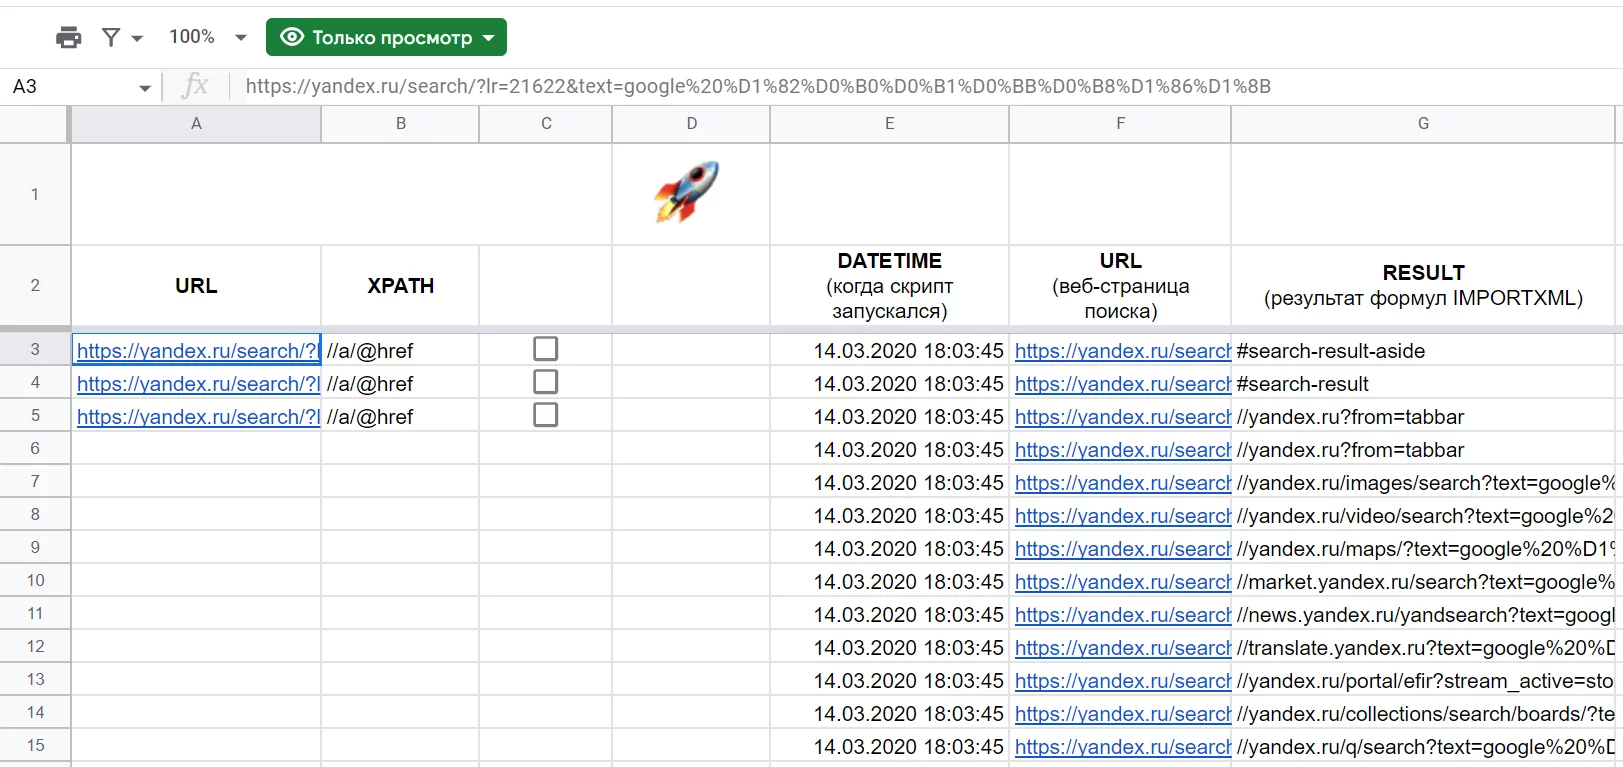Click the formula bar URL text
The image size is (1623, 767).
pos(758,86)
